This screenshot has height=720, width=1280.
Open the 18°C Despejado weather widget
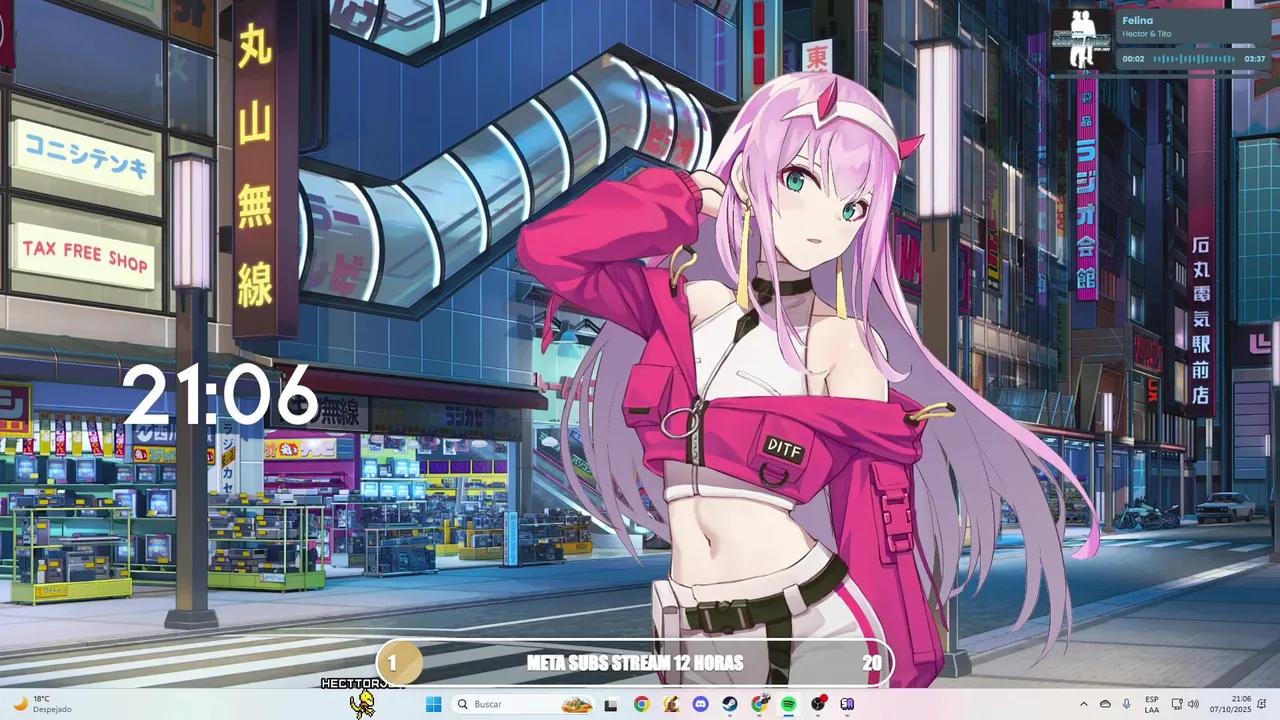coord(42,704)
